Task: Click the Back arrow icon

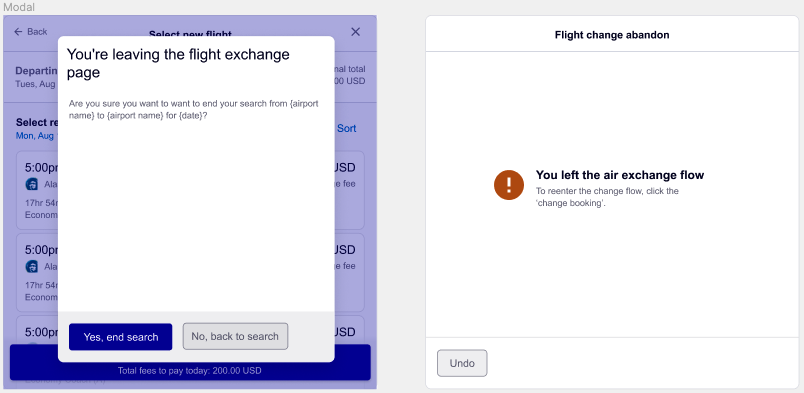Action: pyautogui.click(x=18, y=32)
